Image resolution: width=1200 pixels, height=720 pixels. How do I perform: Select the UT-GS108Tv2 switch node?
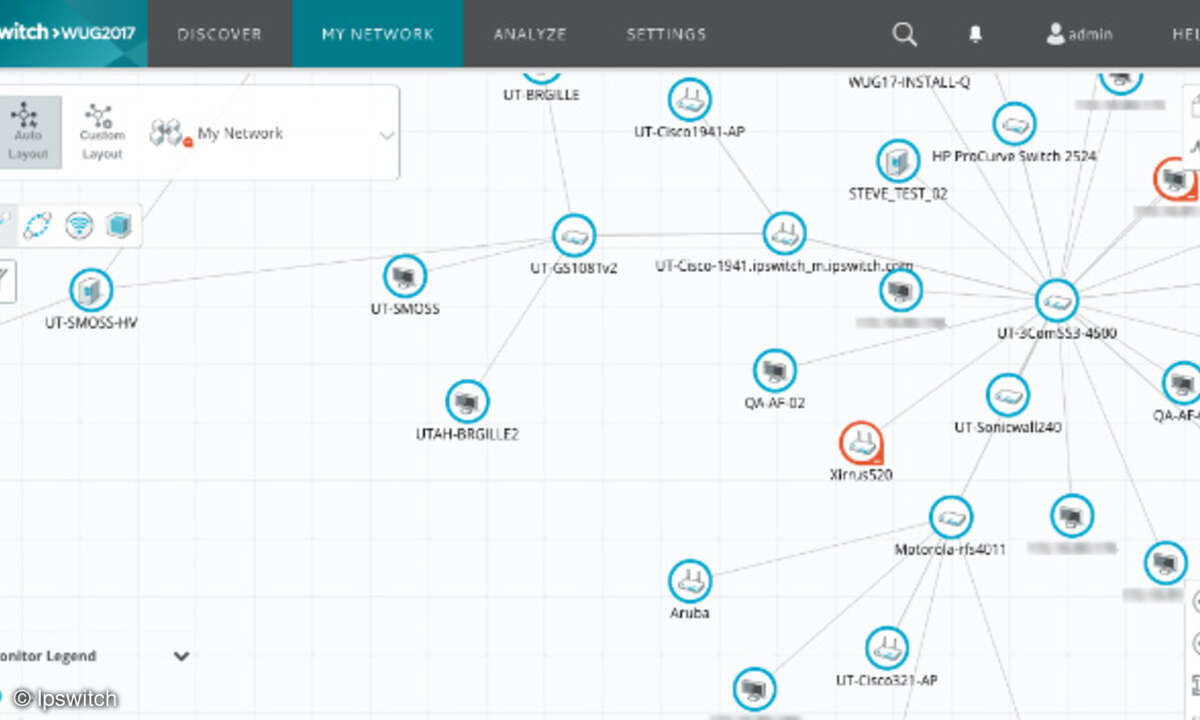click(x=574, y=236)
